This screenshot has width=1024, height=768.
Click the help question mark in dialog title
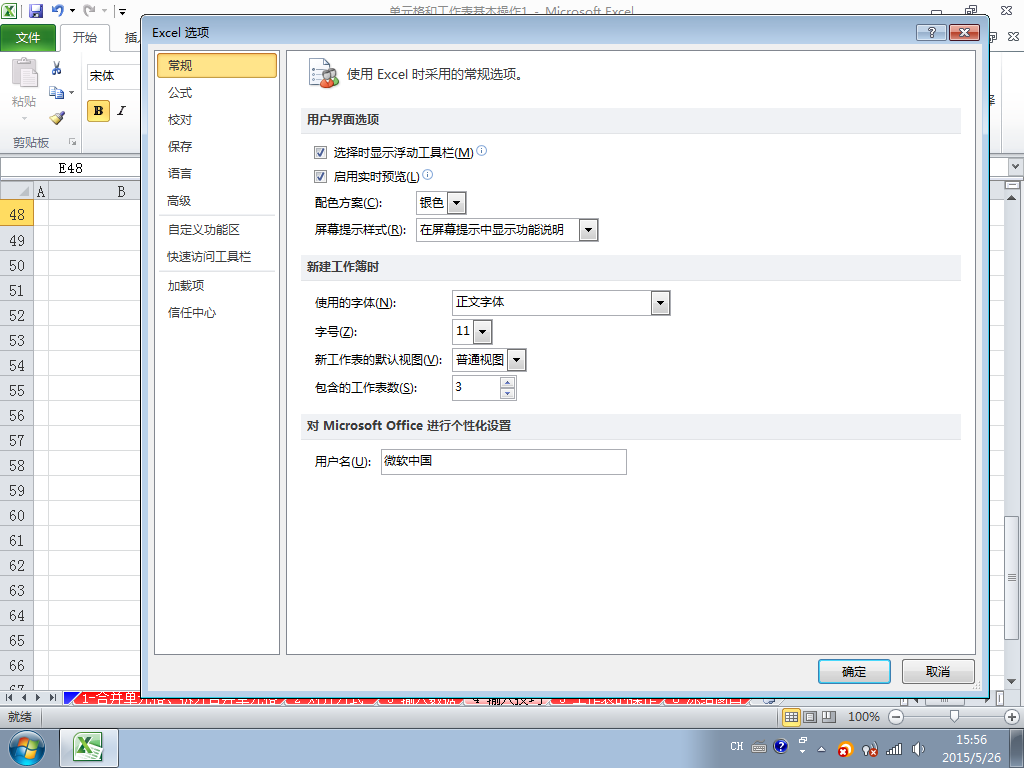[x=931, y=32]
